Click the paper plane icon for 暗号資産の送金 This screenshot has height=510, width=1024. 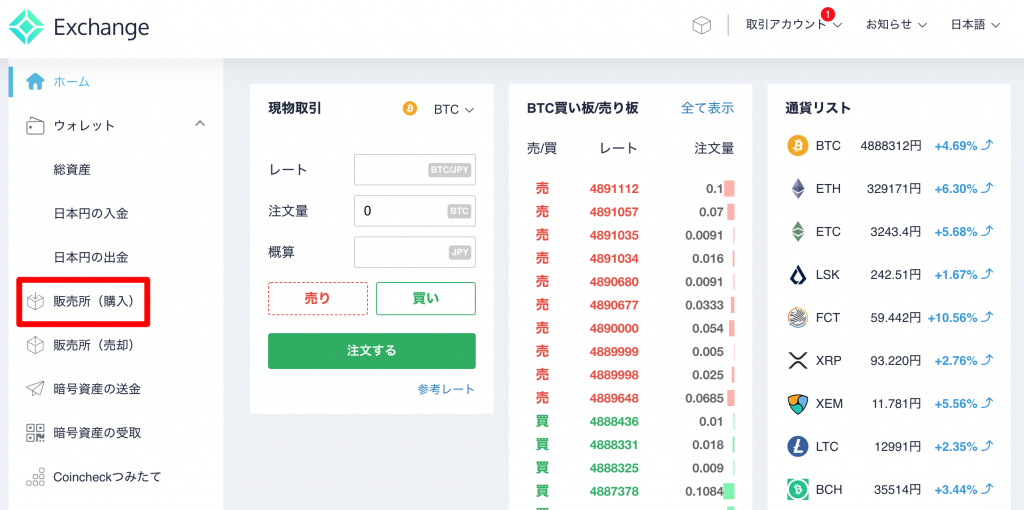pos(36,389)
